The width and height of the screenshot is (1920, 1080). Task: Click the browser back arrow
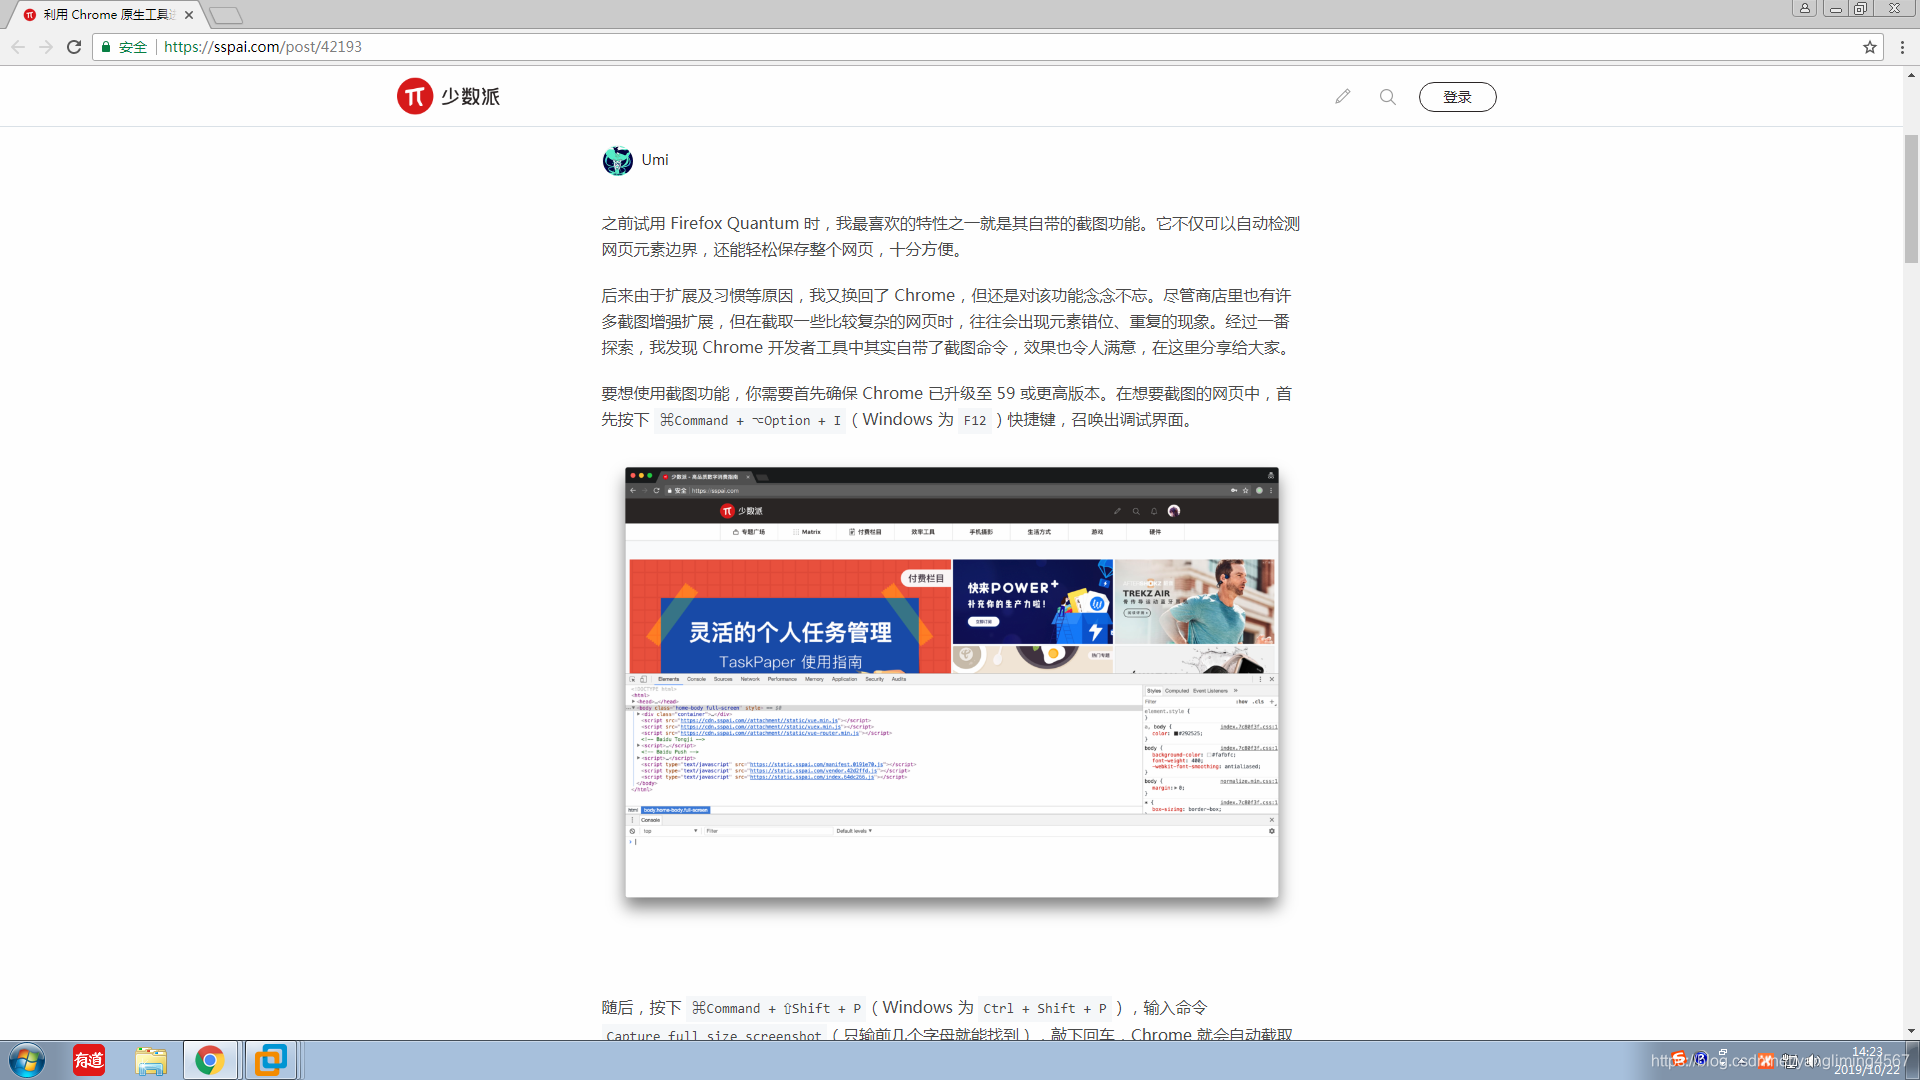[18, 47]
